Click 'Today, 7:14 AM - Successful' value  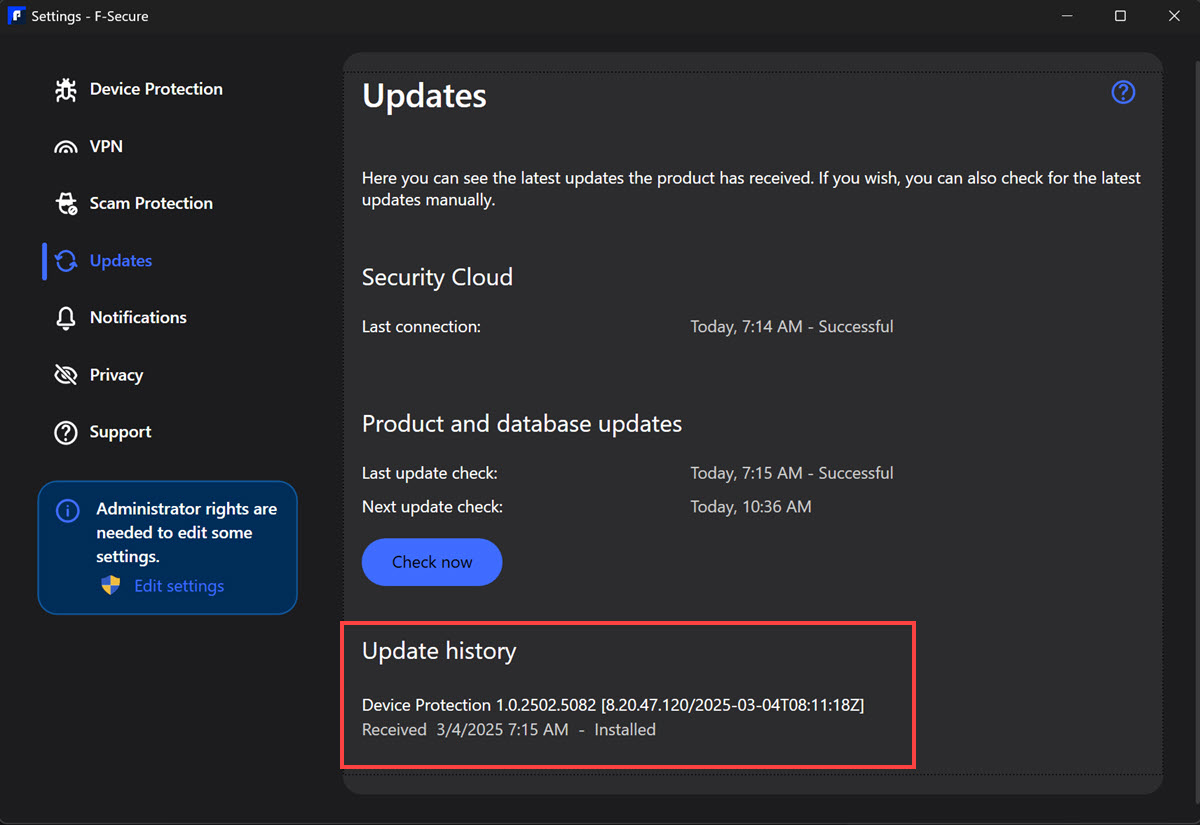(x=792, y=326)
